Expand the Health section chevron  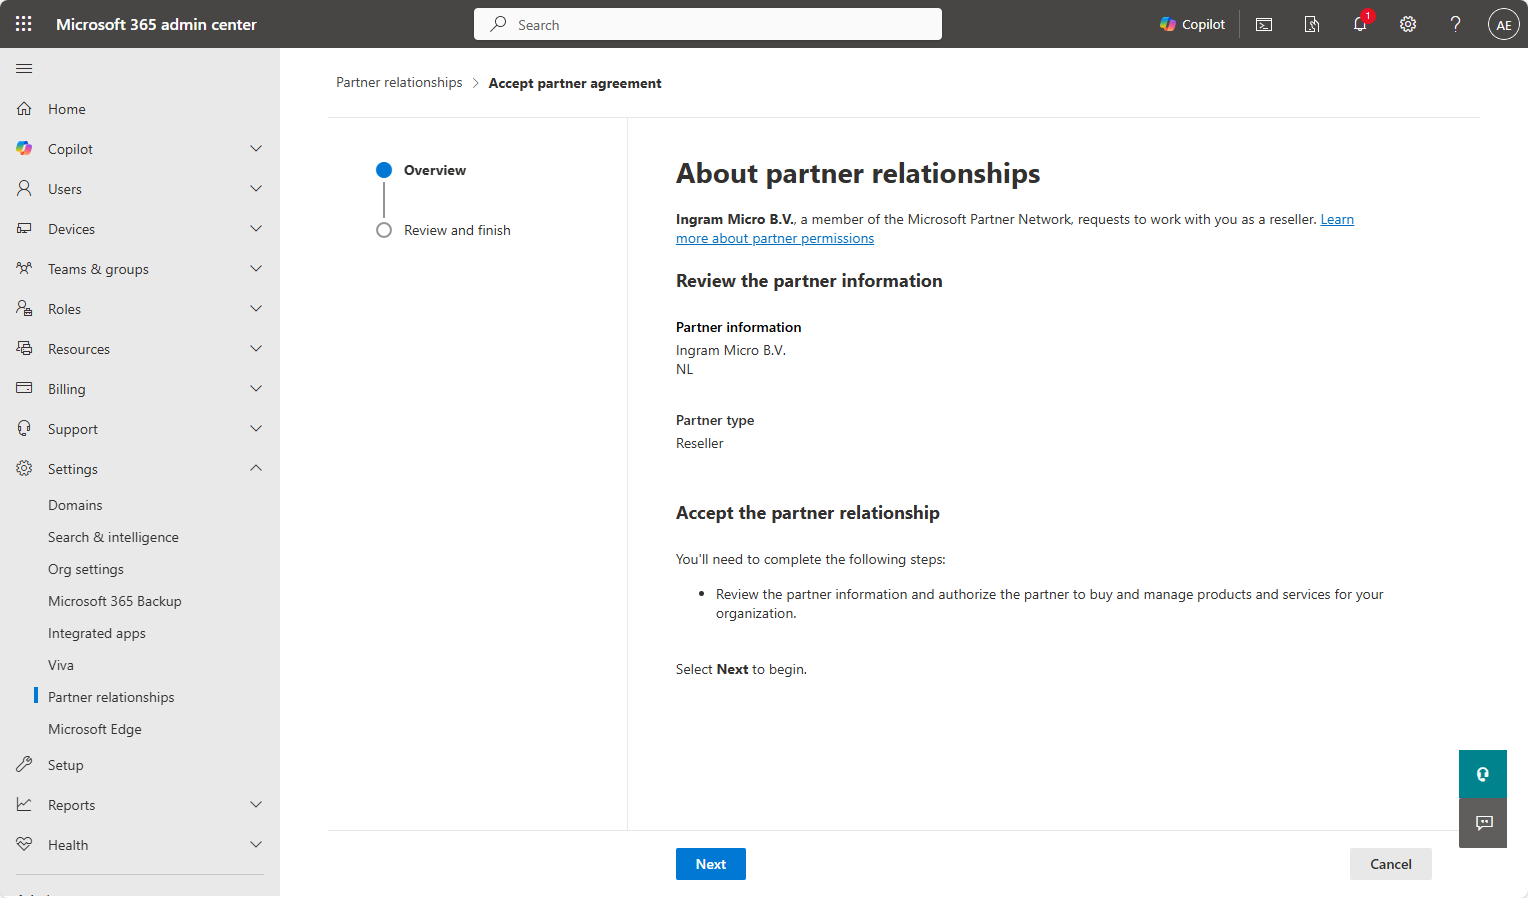coord(256,844)
